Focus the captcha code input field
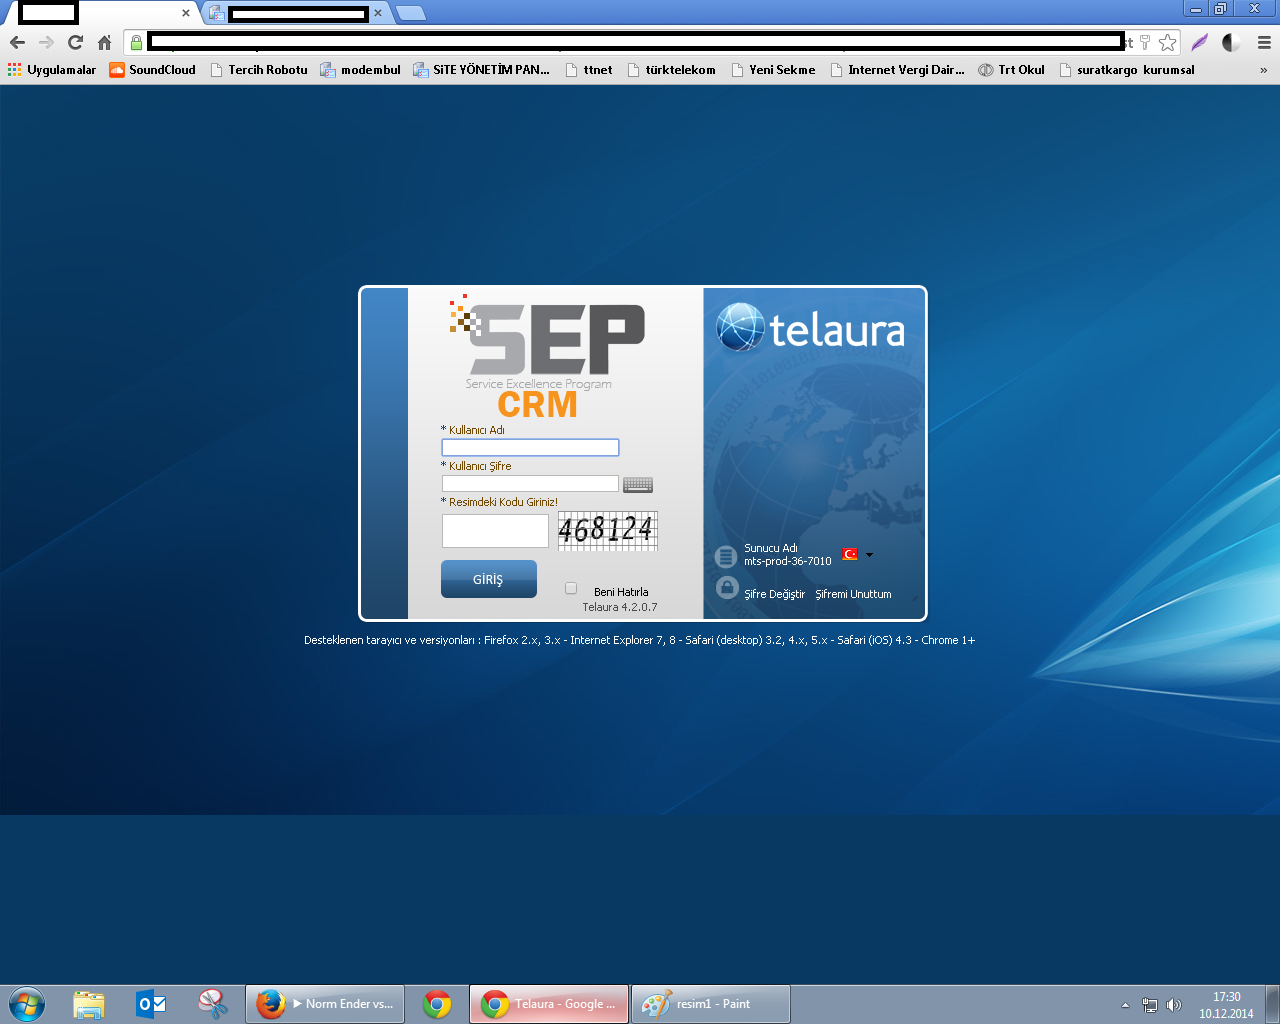1280x1024 pixels. point(495,531)
